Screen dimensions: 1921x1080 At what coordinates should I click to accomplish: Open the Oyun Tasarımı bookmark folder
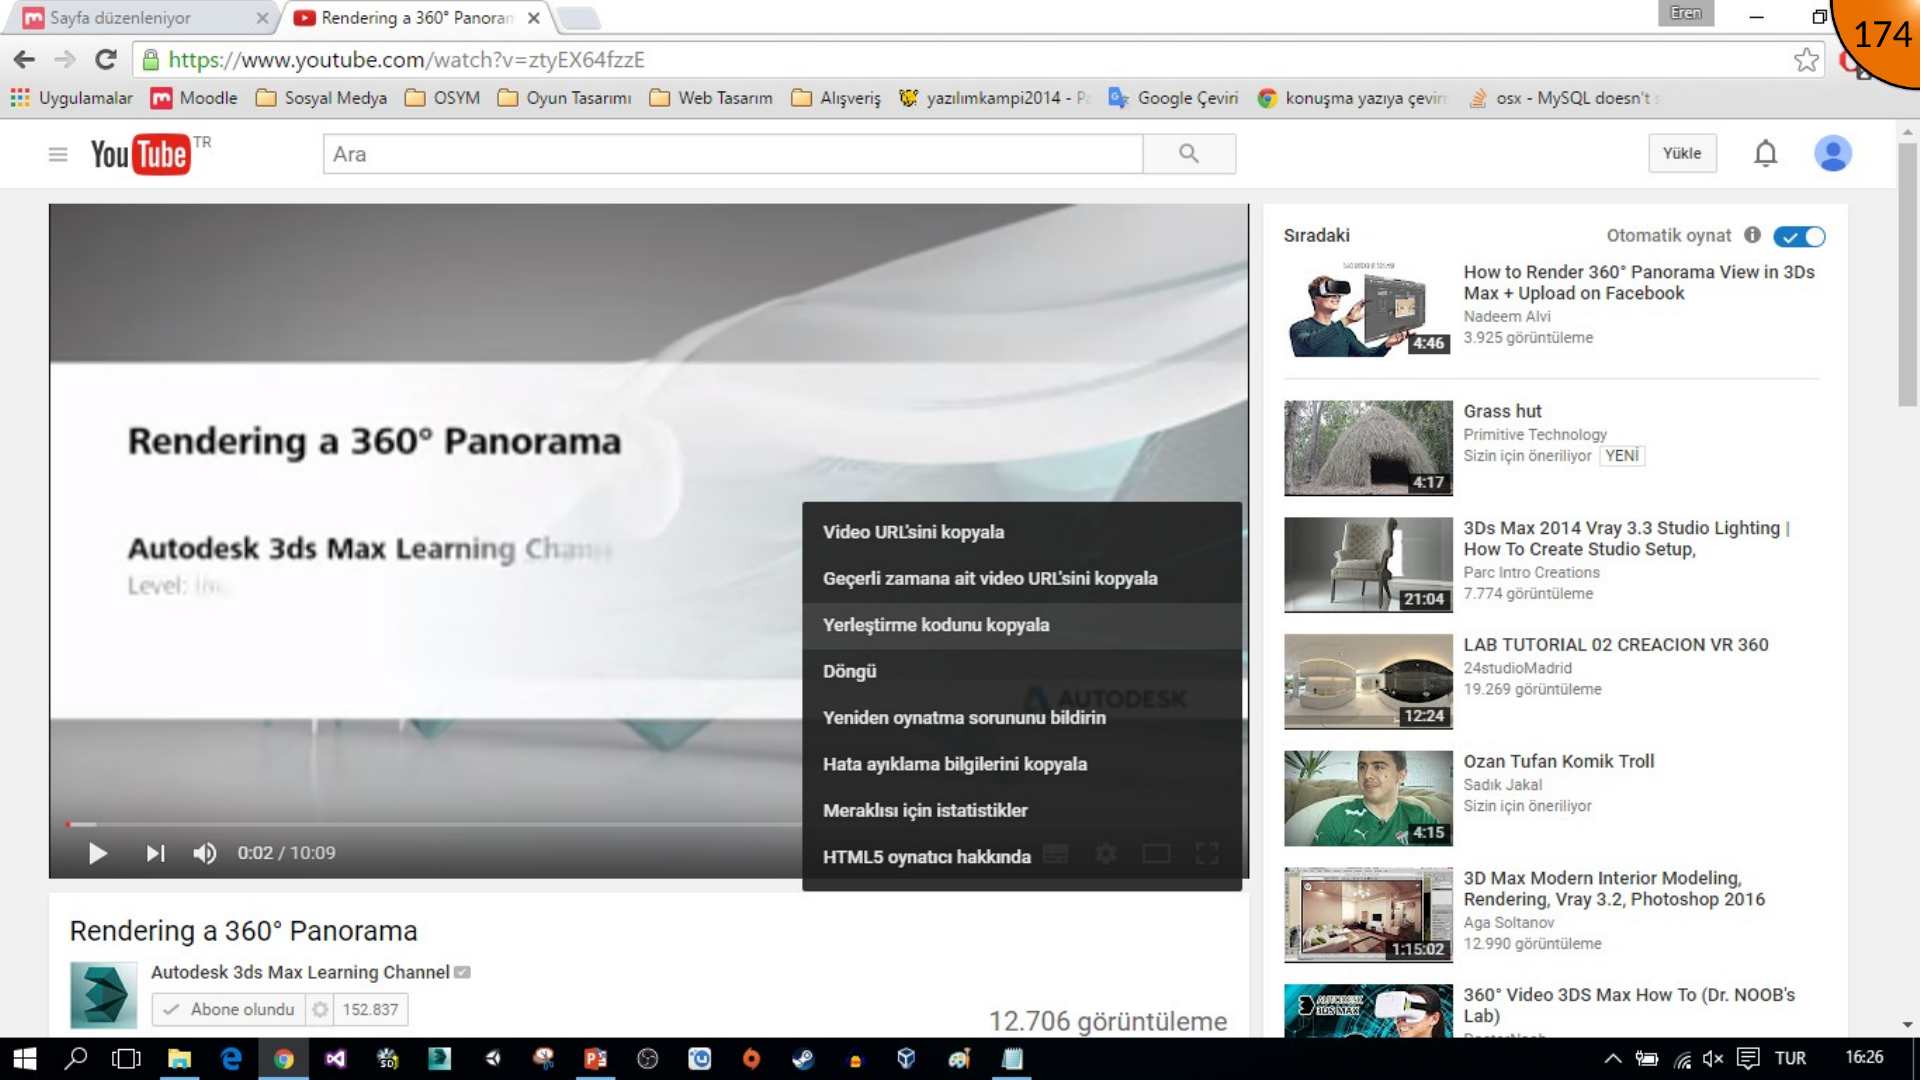(x=565, y=98)
